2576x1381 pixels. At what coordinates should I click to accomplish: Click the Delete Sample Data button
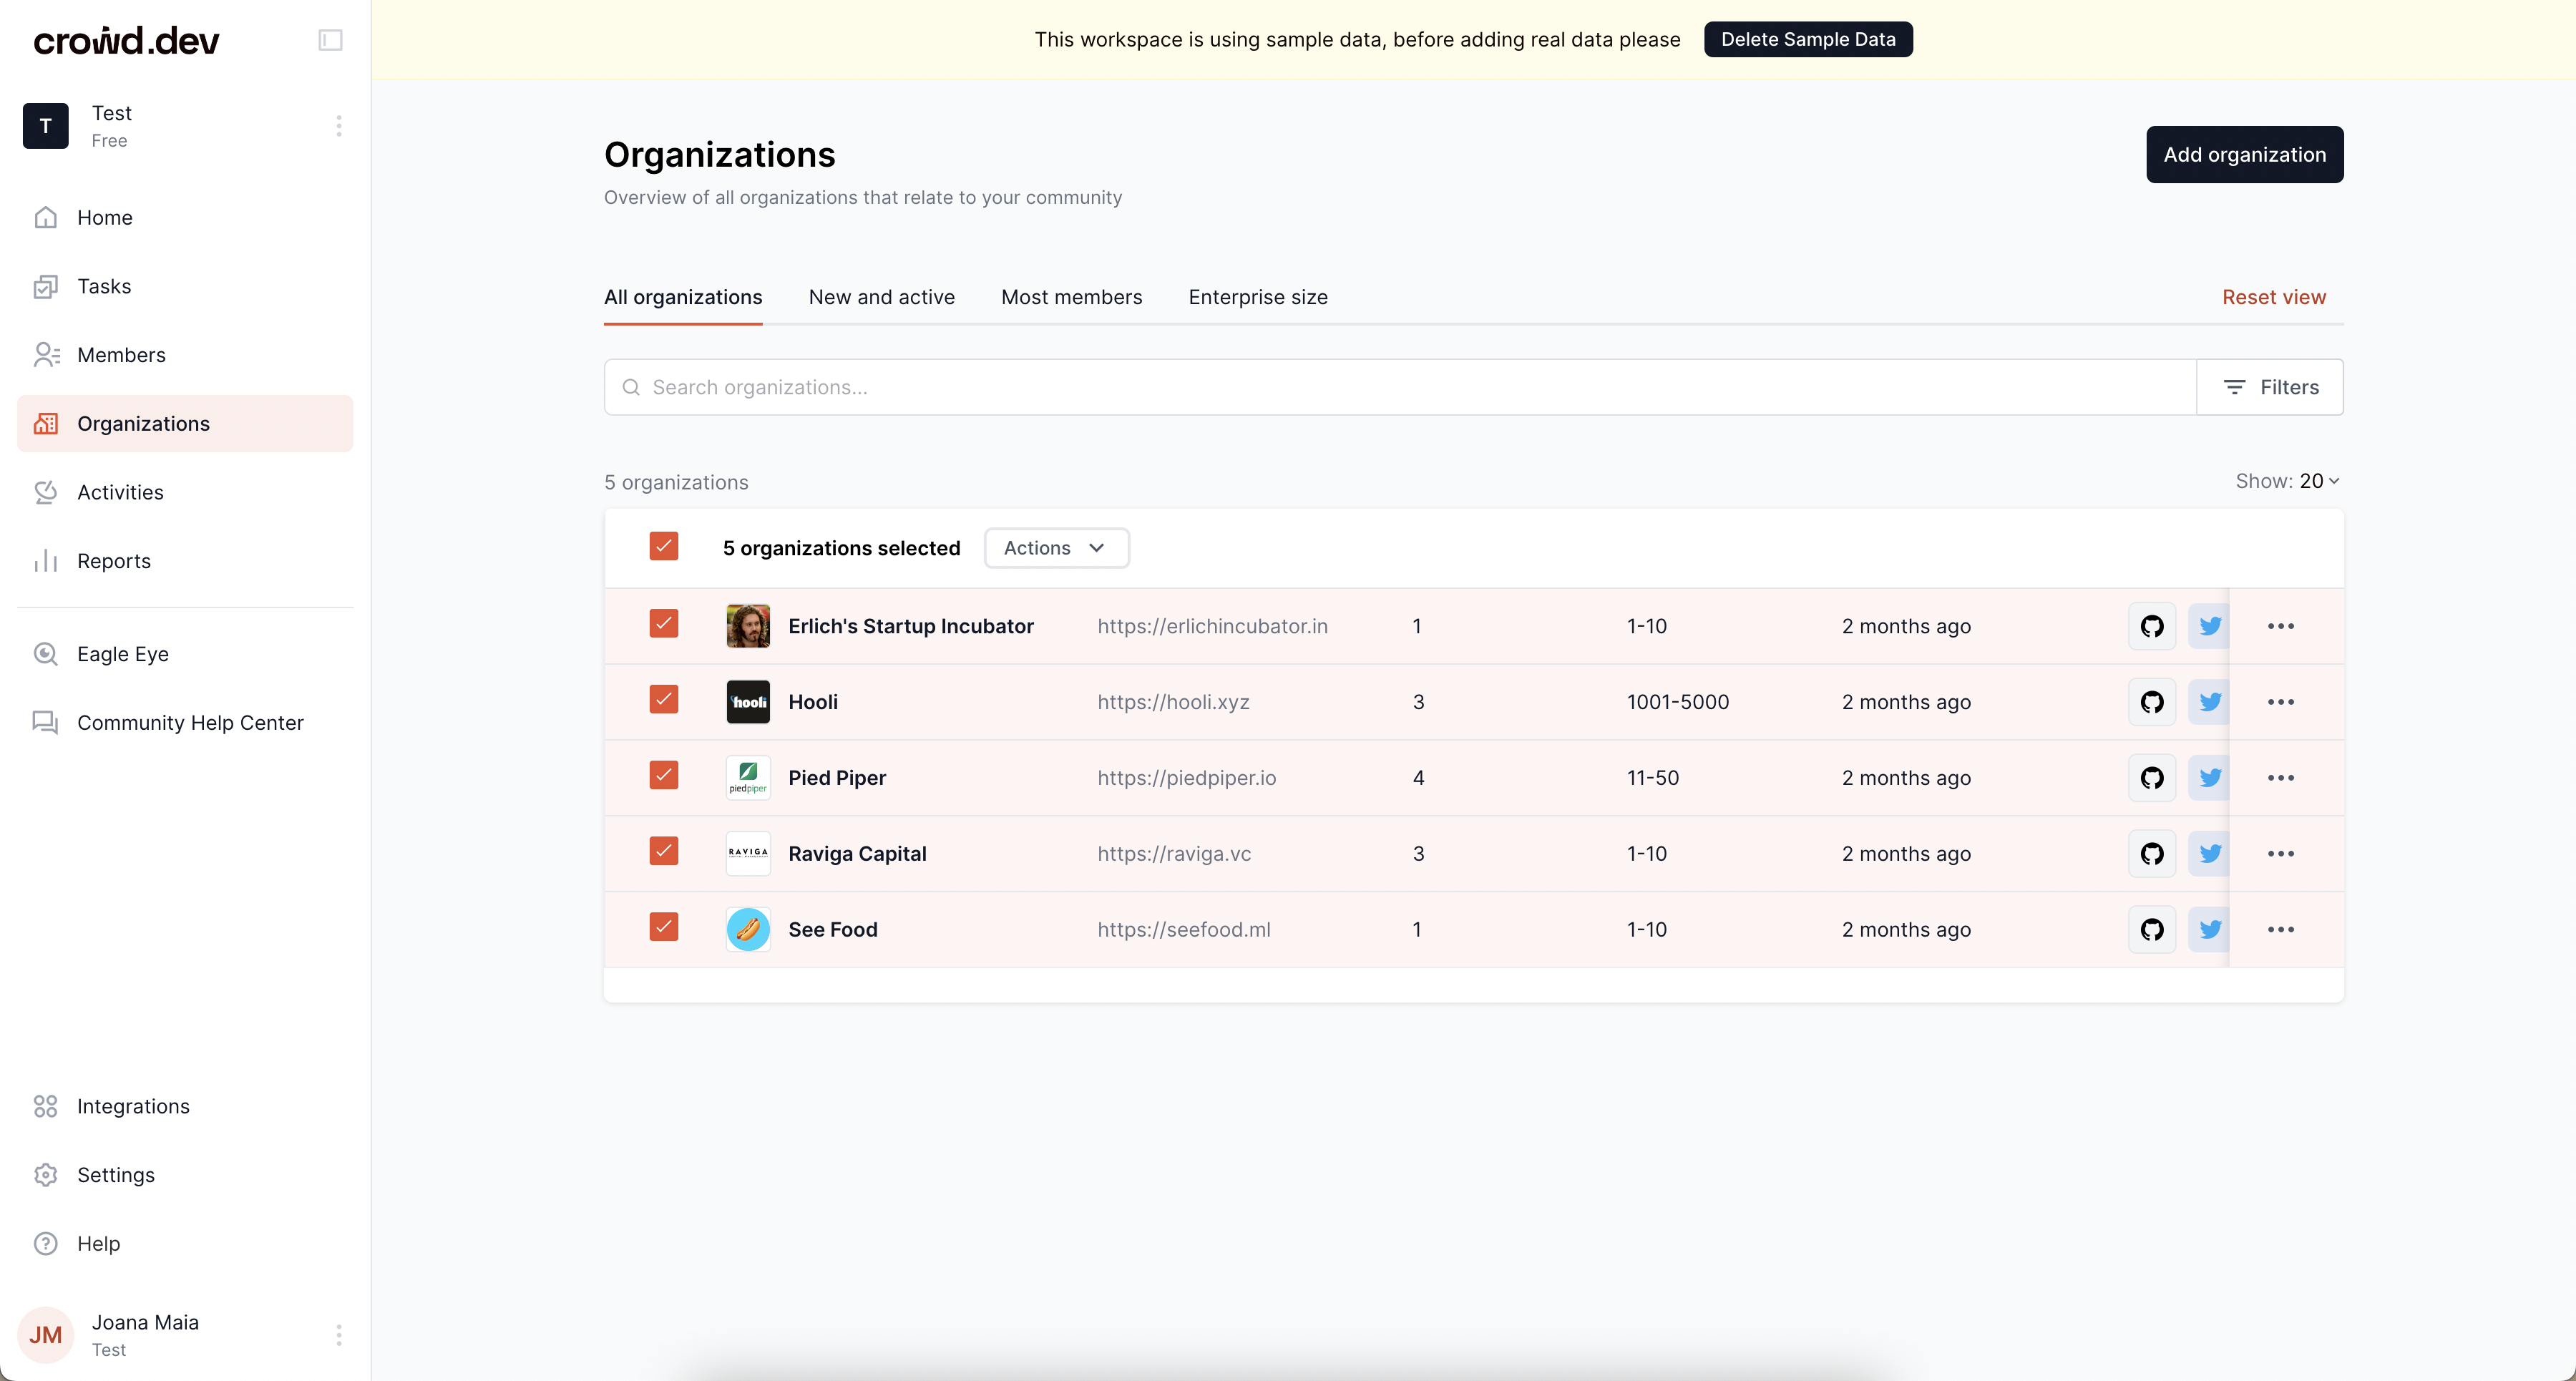pyautogui.click(x=1807, y=40)
